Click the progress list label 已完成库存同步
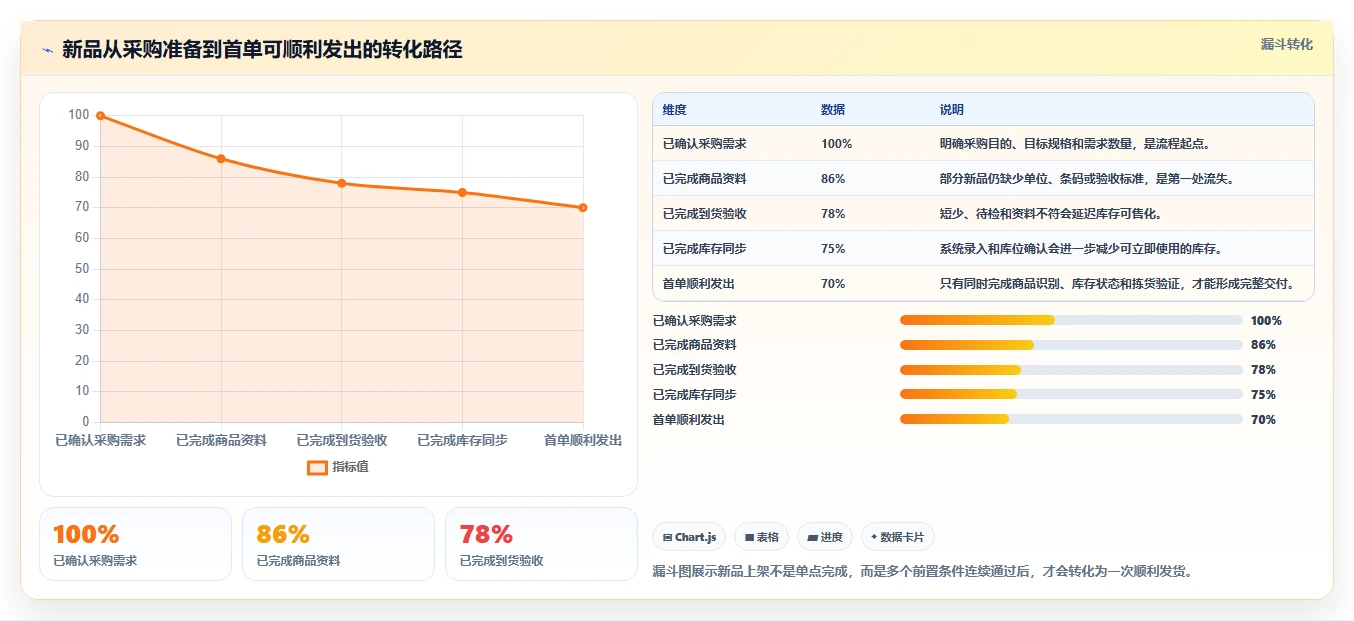Image resolution: width=1354 pixels, height=621 pixels. click(x=694, y=395)
